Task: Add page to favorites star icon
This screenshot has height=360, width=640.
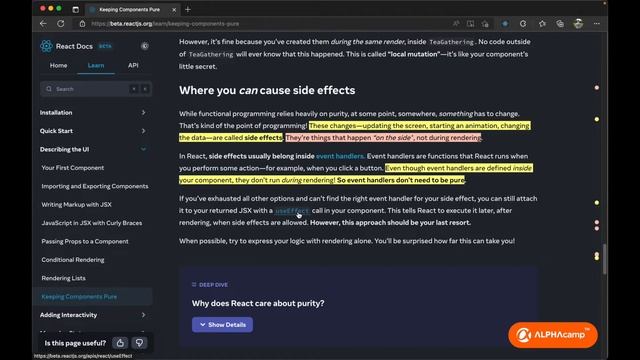Action: point(485,24)
